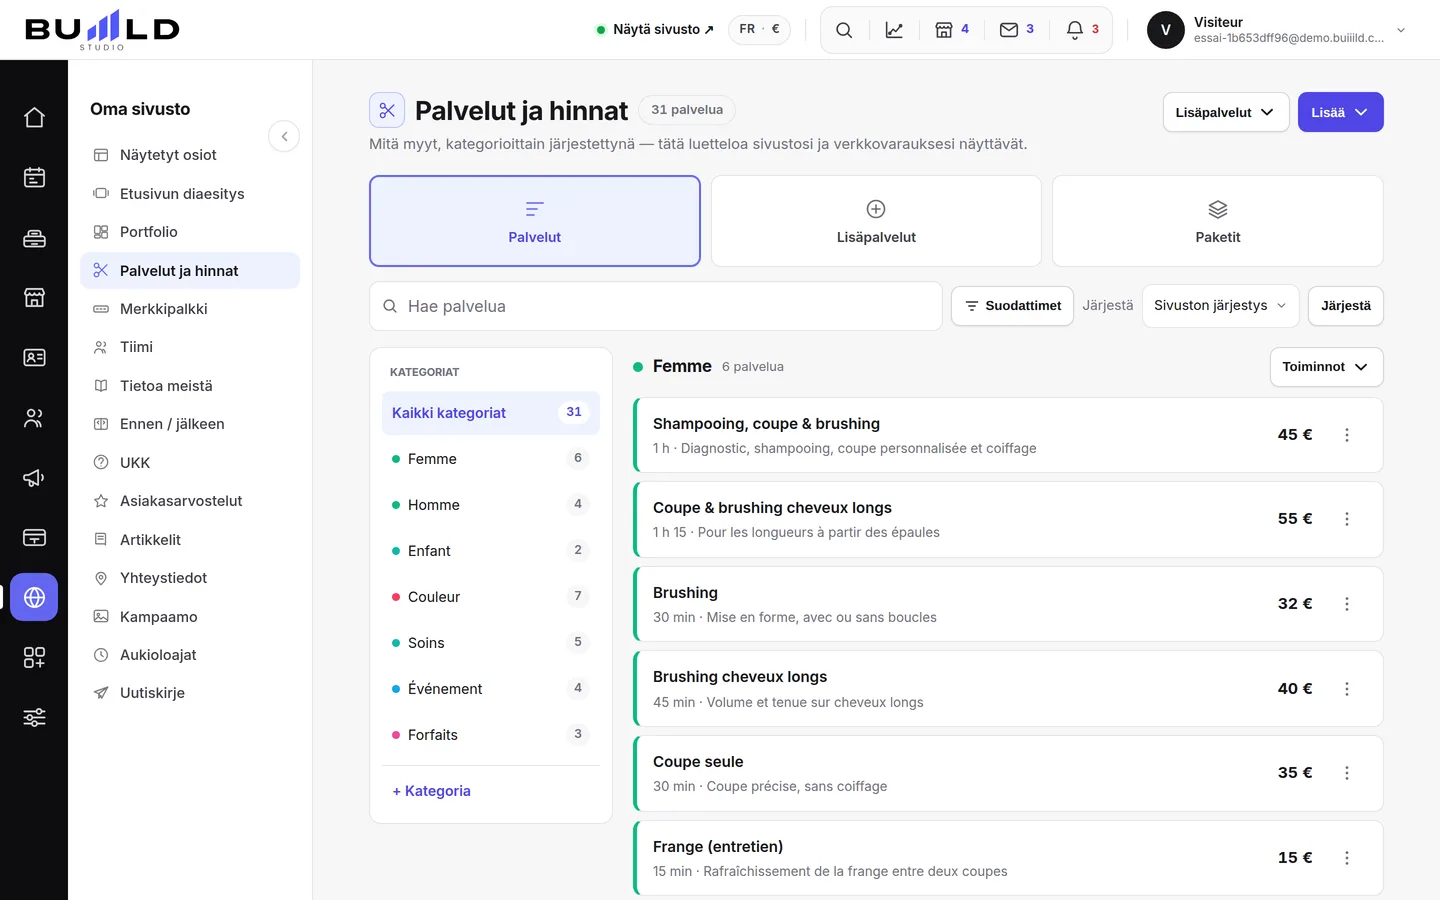Viewport: 1440px width, 900px height.
Task: Click the scissors icon beside the page title
Action: point(387,110)
